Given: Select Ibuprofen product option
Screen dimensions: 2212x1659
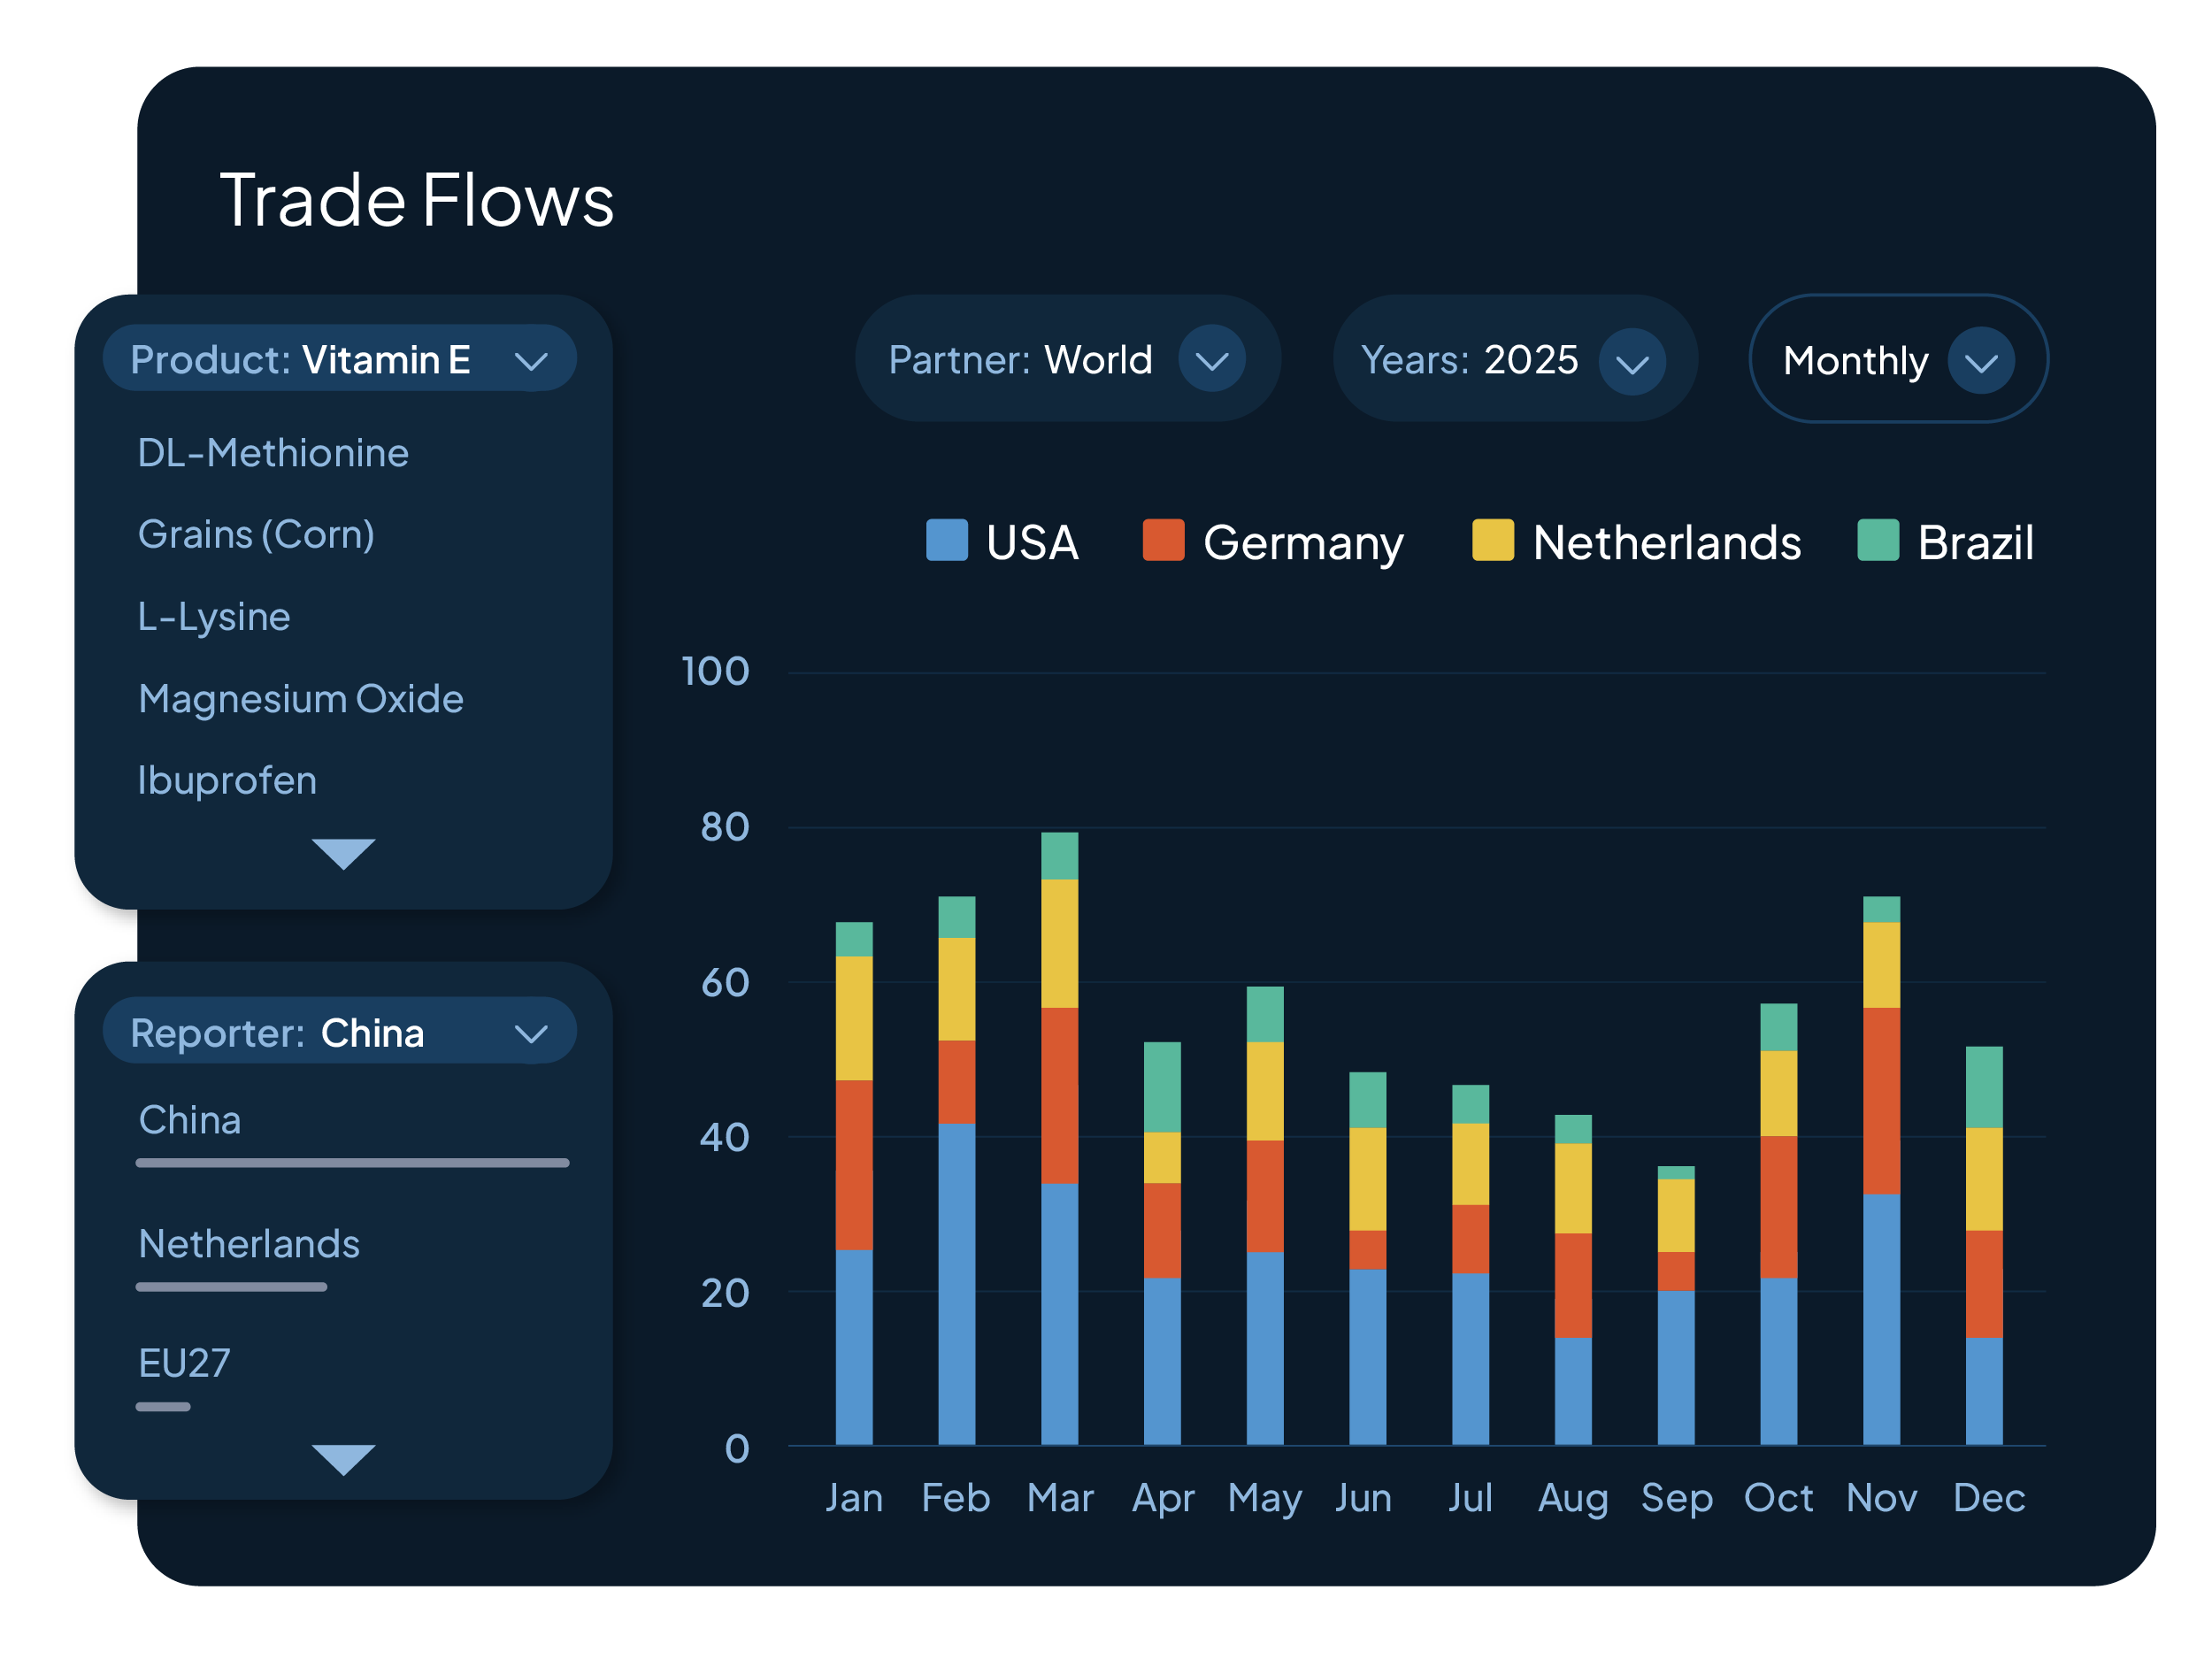Looking at the screenshot, I should click(227, 781).
